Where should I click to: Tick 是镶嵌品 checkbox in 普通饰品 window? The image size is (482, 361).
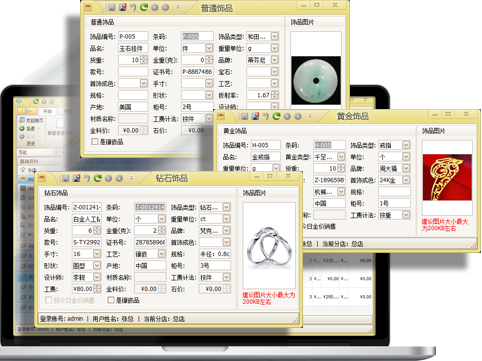95,142
